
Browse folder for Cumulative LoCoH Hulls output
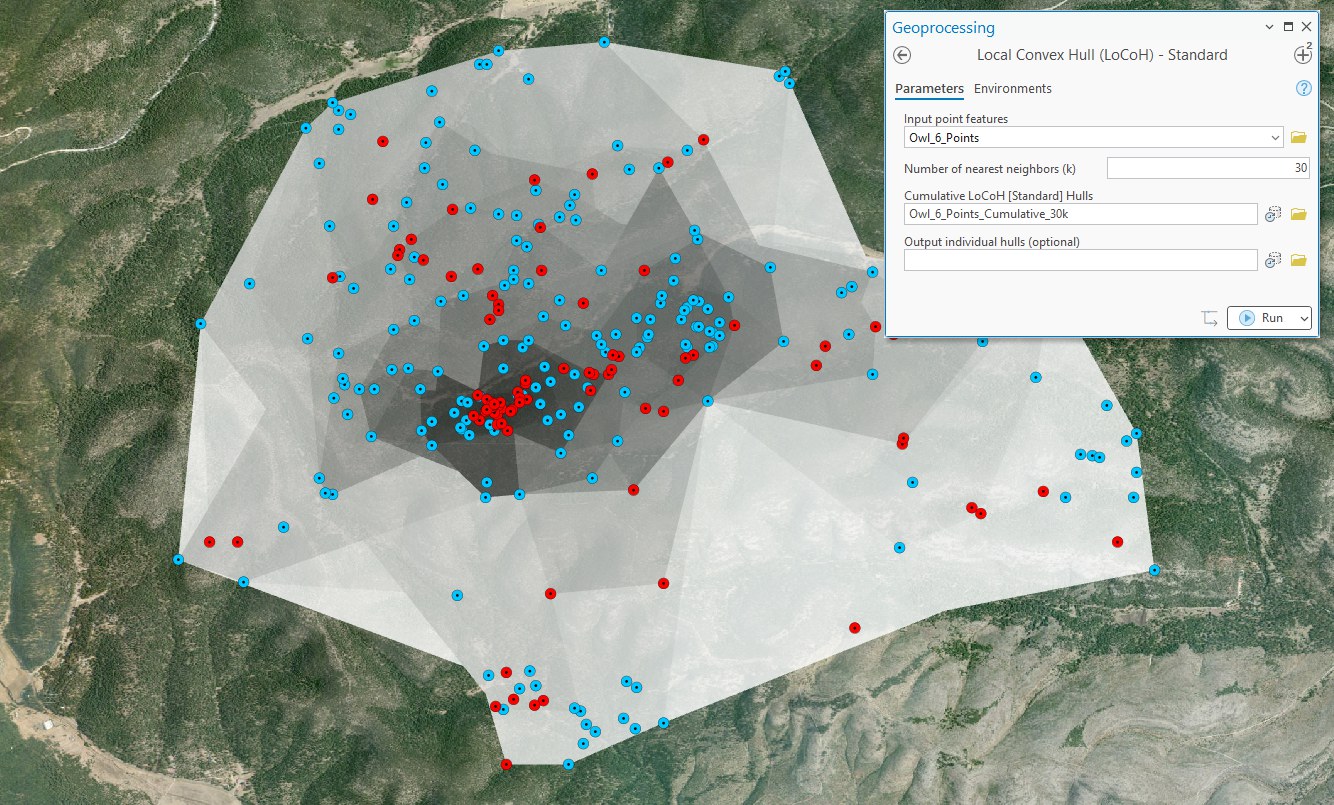click(x=1299, y=214)
